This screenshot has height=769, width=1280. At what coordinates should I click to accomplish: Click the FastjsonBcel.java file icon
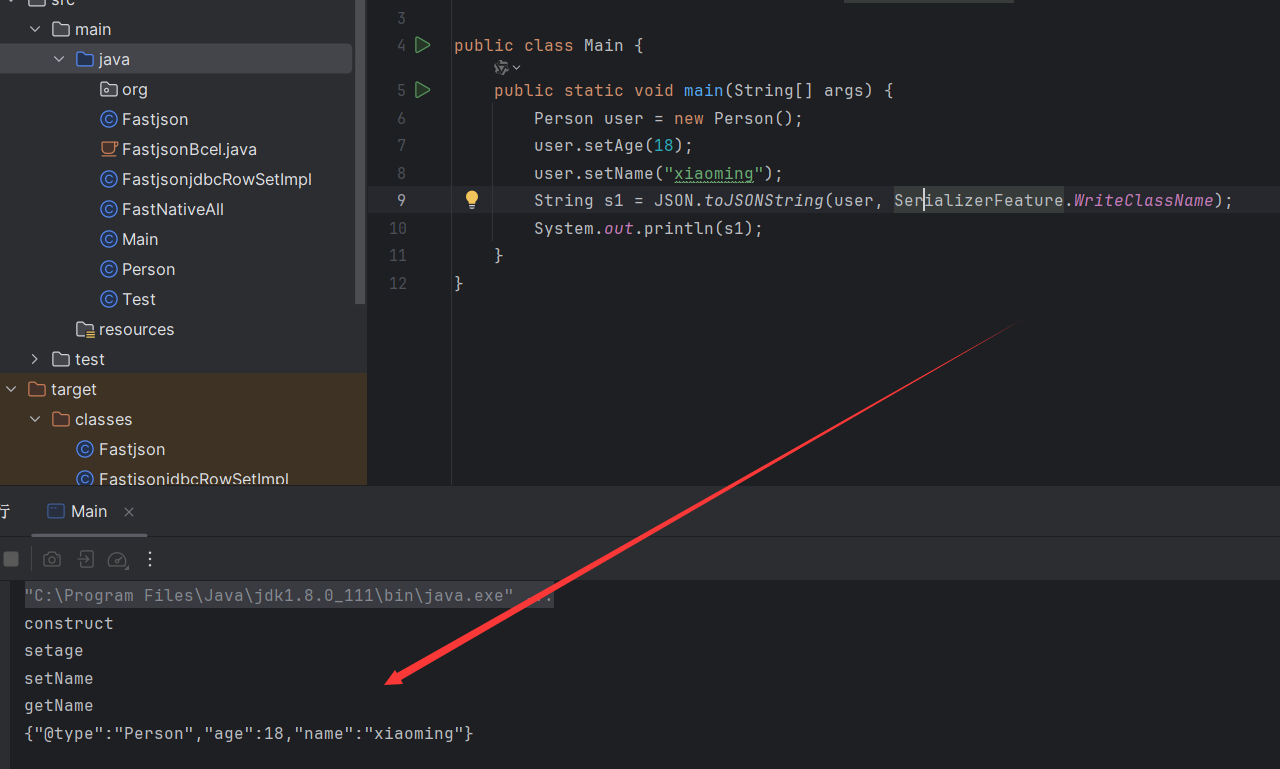click(109, 149)
